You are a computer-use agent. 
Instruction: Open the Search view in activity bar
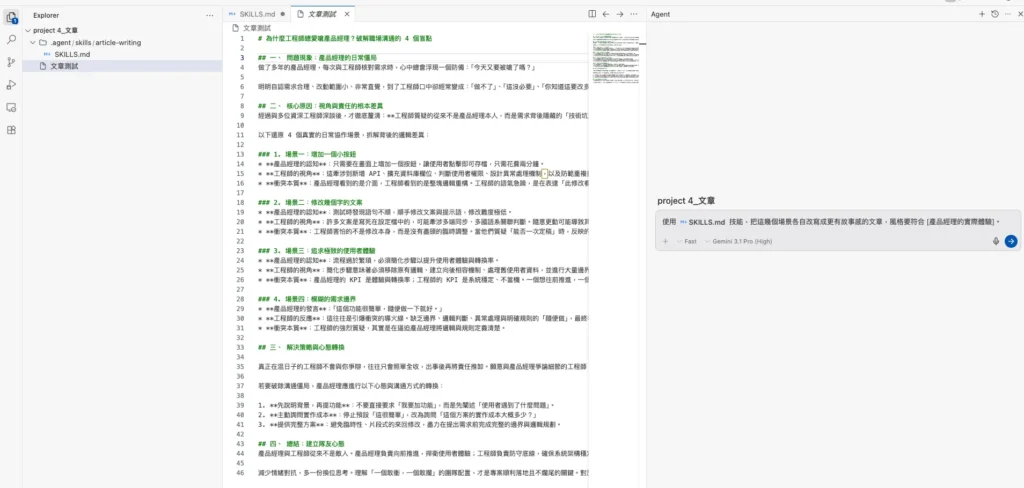pyautogui.click(x=11, y=40)
